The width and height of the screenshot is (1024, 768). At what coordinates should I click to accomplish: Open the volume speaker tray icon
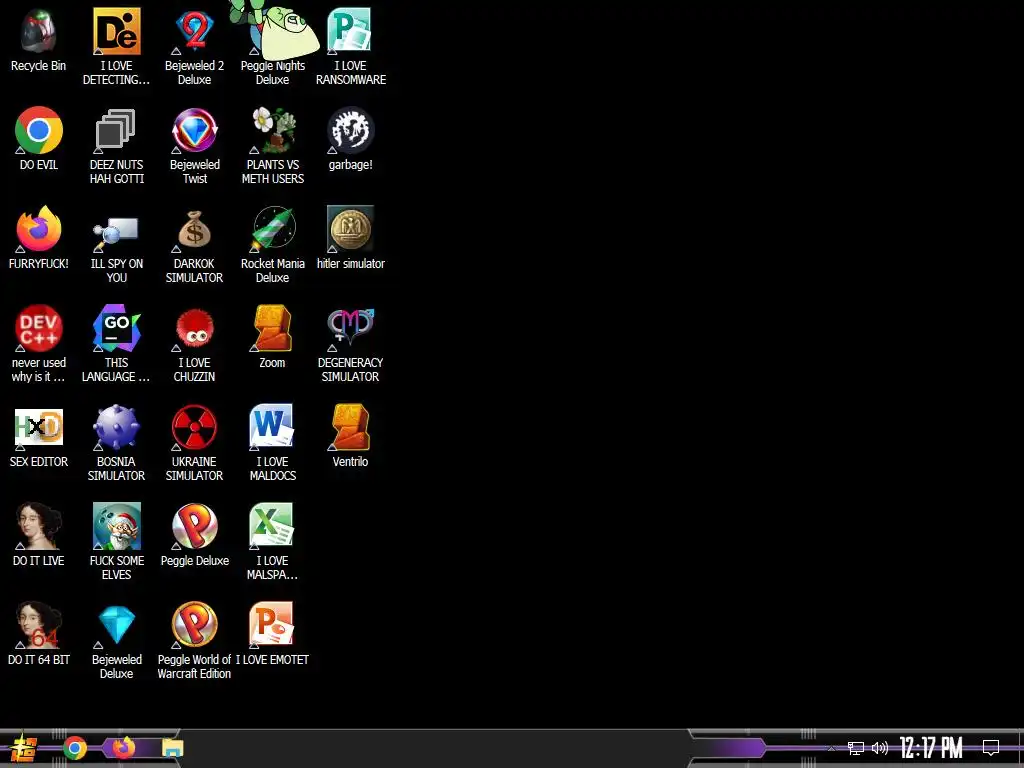[x=880, y=748]
